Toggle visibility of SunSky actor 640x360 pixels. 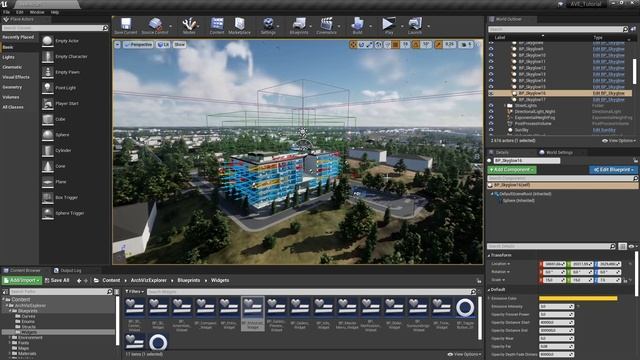(491, 130)
